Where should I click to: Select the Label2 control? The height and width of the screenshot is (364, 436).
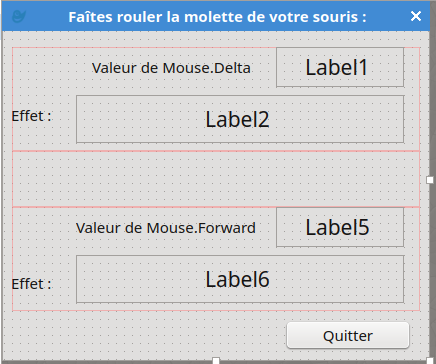240,119
